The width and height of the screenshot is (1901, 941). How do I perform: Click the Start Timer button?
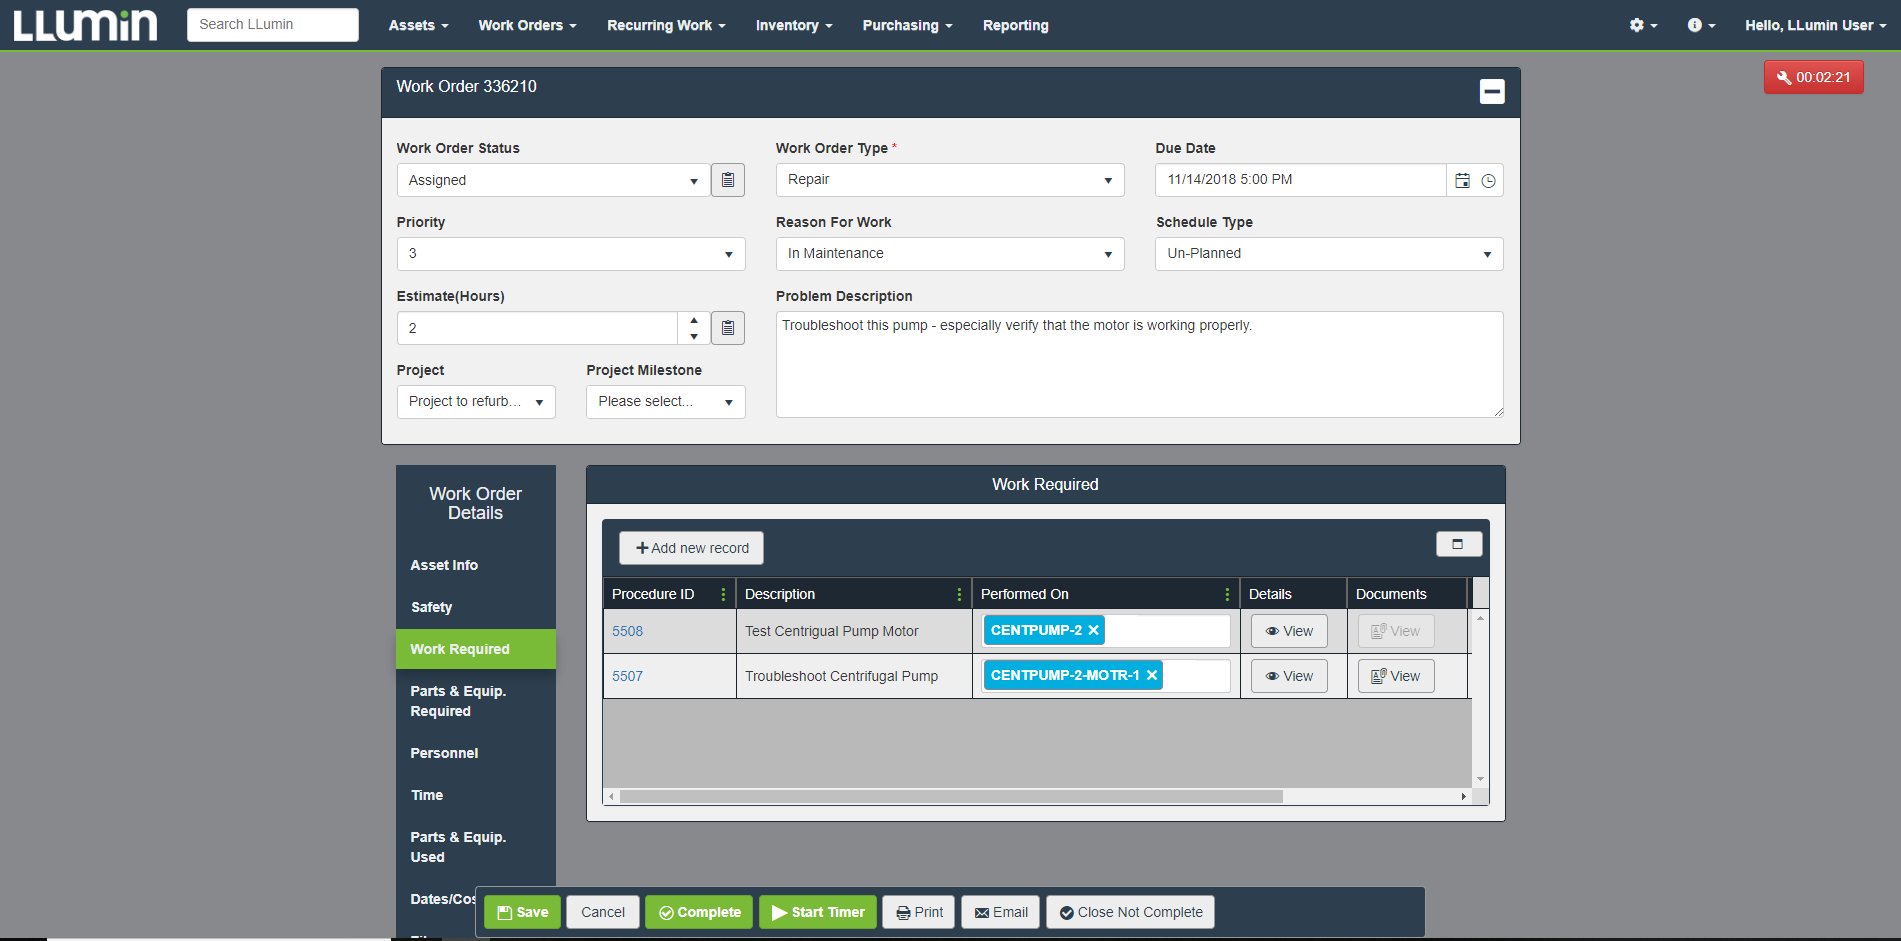817,911
